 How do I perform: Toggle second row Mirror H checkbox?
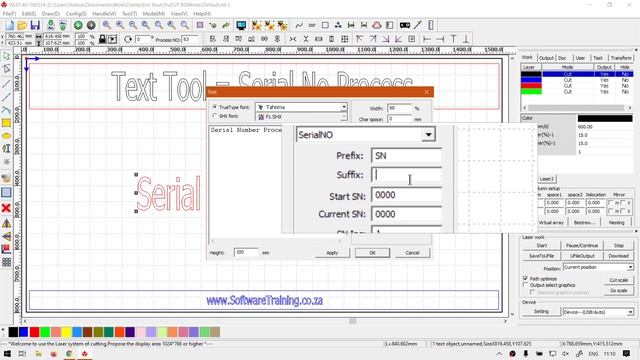click(x=611, y=211)
